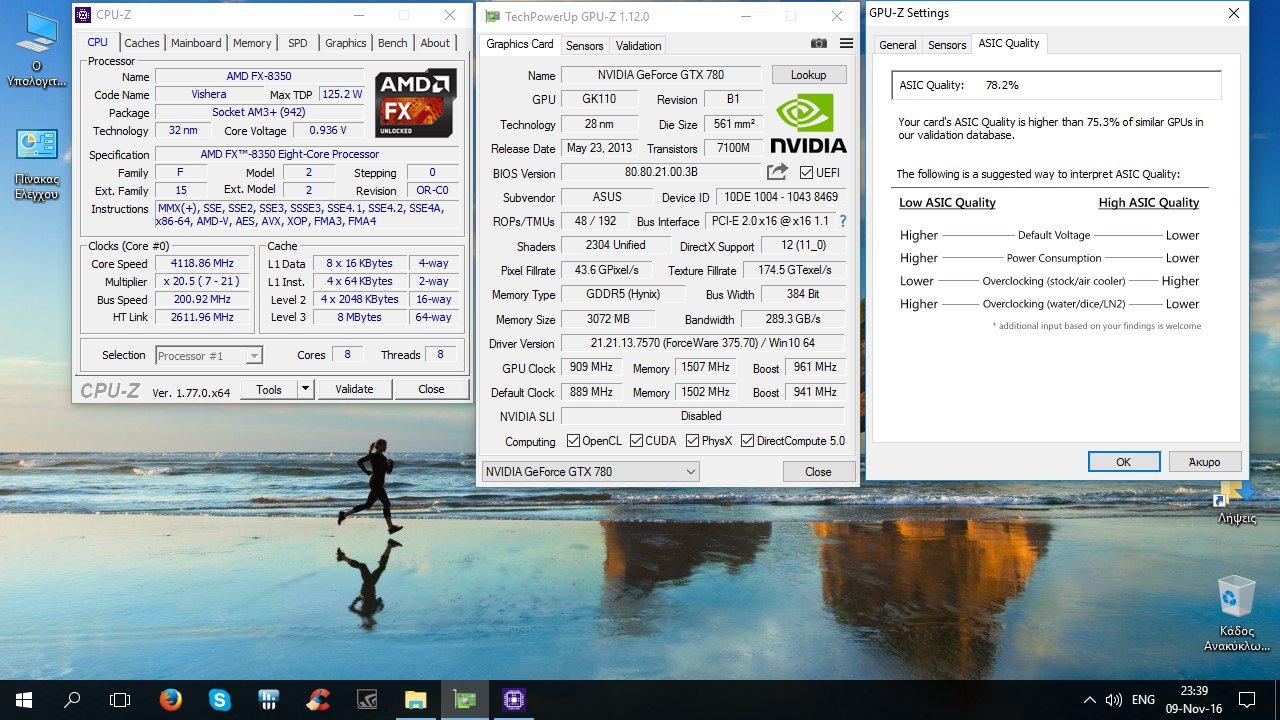
Task: Open Task View from the taskbar
Action: pos(120,700)
